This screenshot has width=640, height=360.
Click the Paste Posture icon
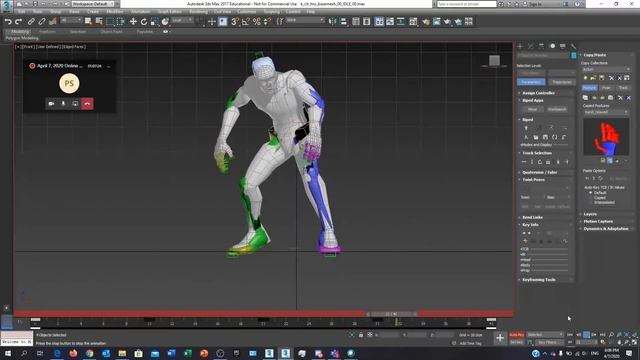click(594, 98)
